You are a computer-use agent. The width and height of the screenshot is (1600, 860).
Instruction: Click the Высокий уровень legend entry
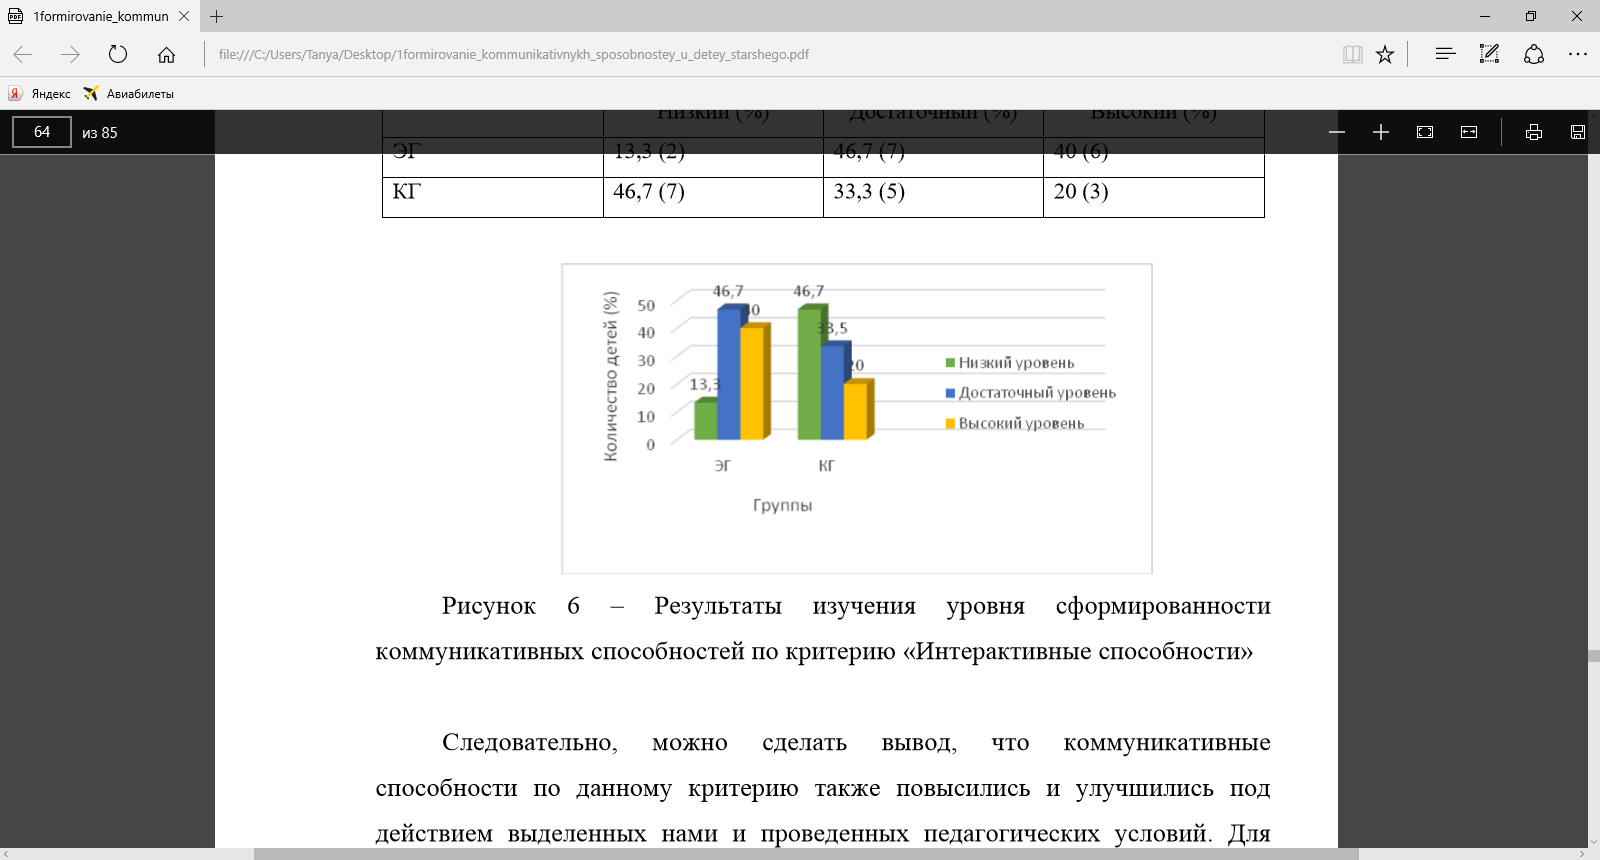(1015, 423)
